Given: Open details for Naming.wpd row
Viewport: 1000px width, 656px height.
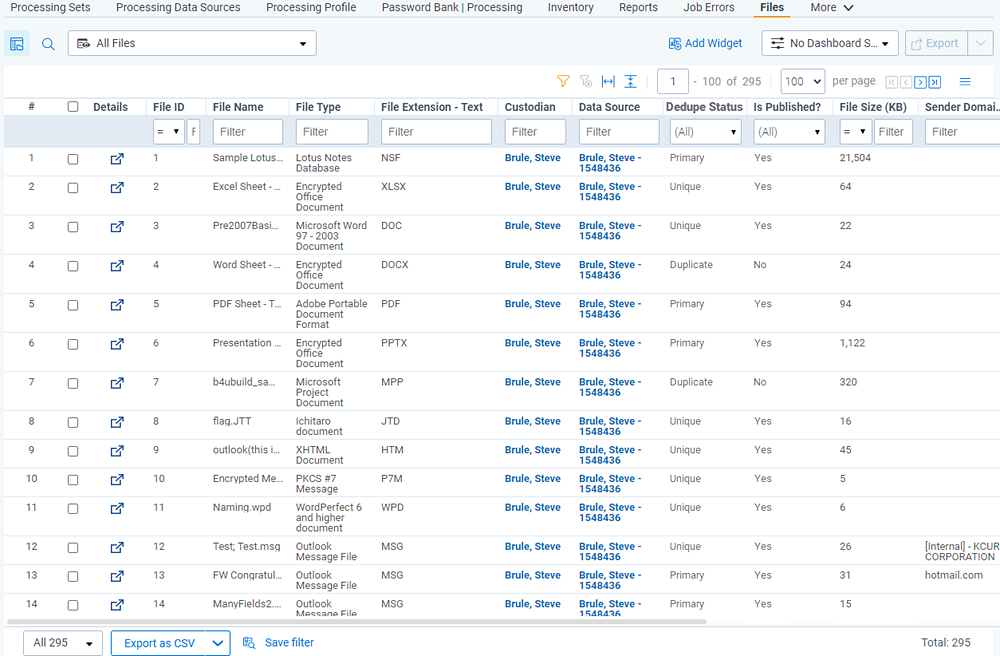Looking at the screenshot, I should [x=117, y=508].
